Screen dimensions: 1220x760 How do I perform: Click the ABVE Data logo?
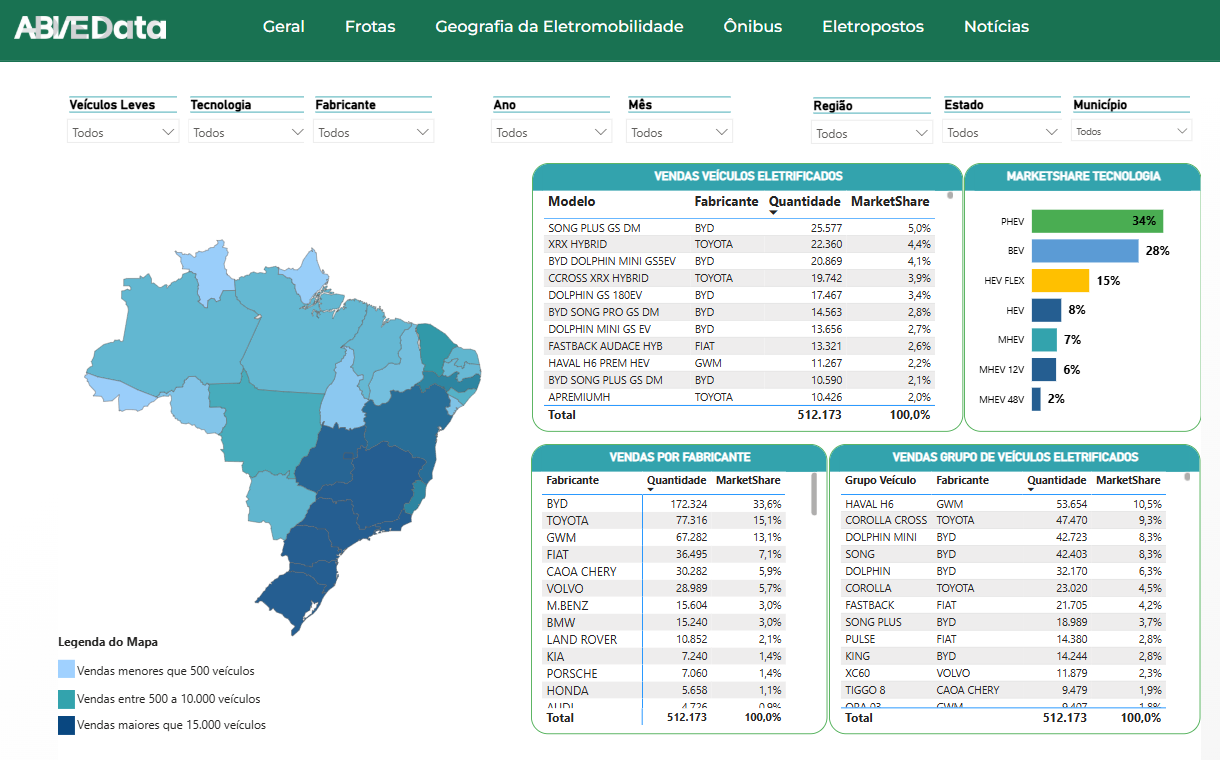click(x=90, y=28)
